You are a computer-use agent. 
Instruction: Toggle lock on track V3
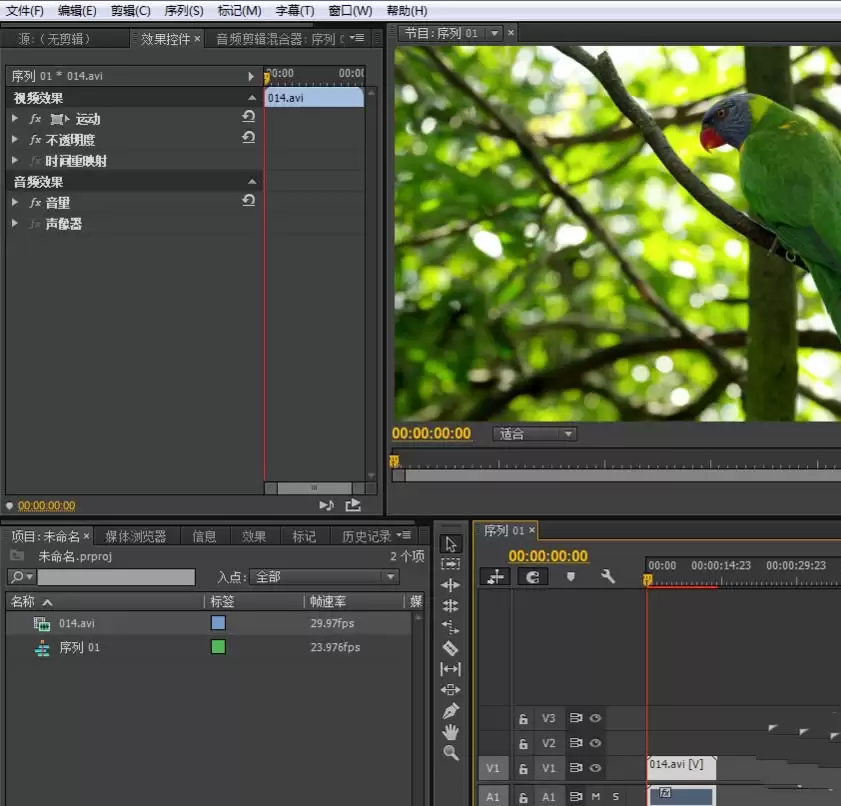pyautogui.click(x=522, y=719)
